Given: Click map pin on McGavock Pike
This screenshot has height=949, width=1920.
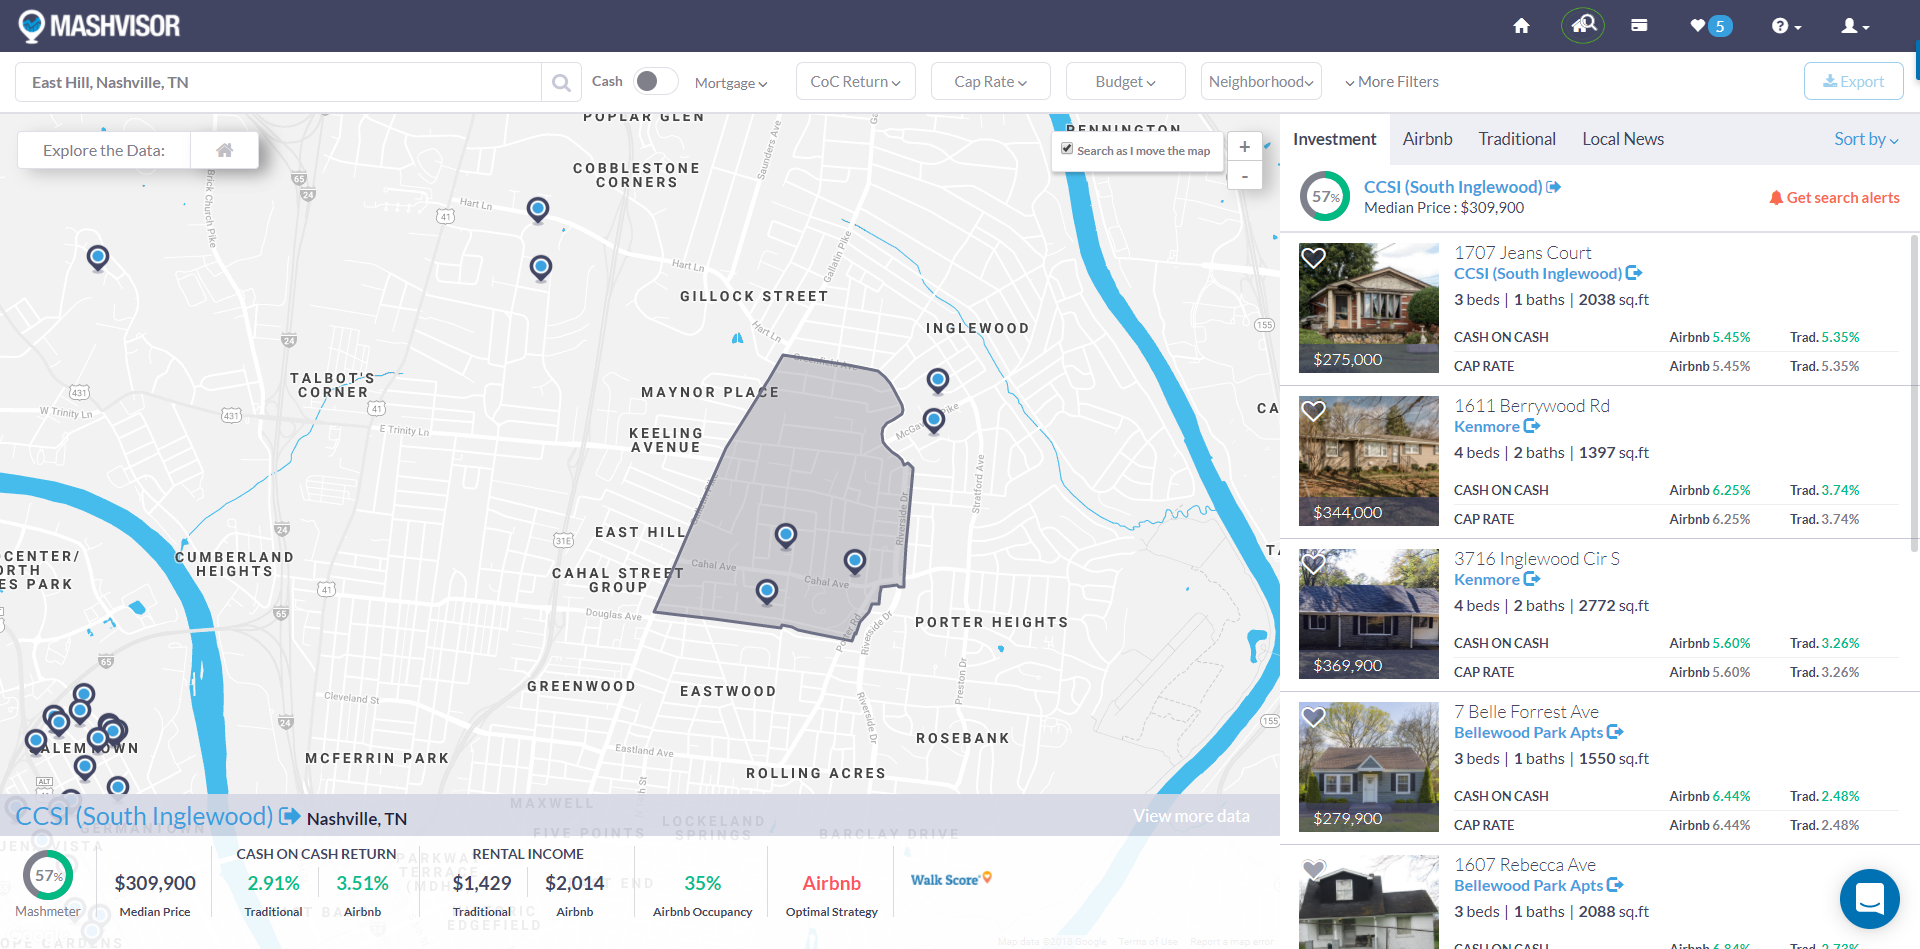Looking at the screenshot, I should [933, 421].
